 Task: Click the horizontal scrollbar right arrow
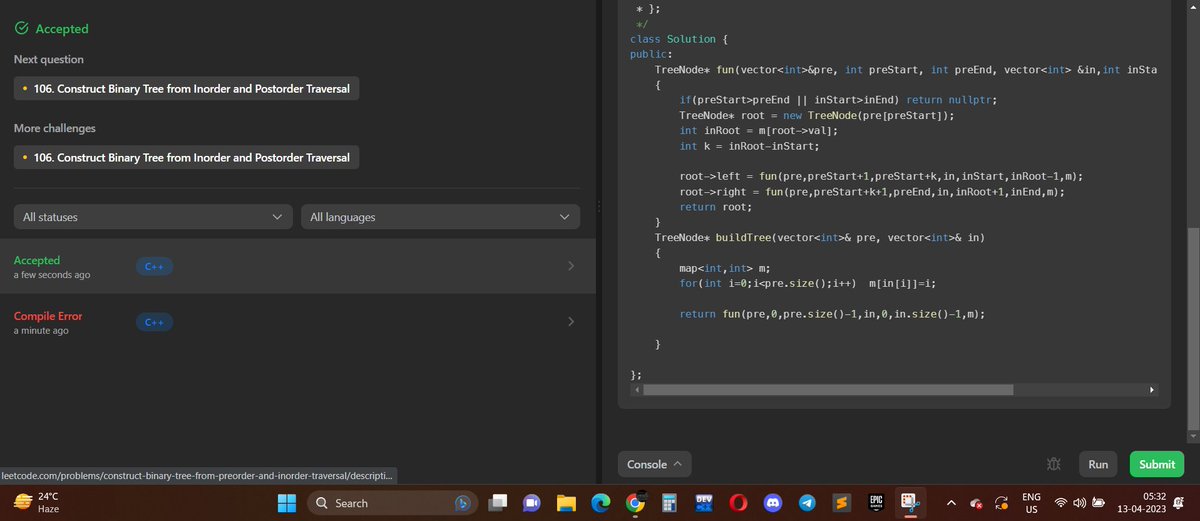(x=1152, y=389)
